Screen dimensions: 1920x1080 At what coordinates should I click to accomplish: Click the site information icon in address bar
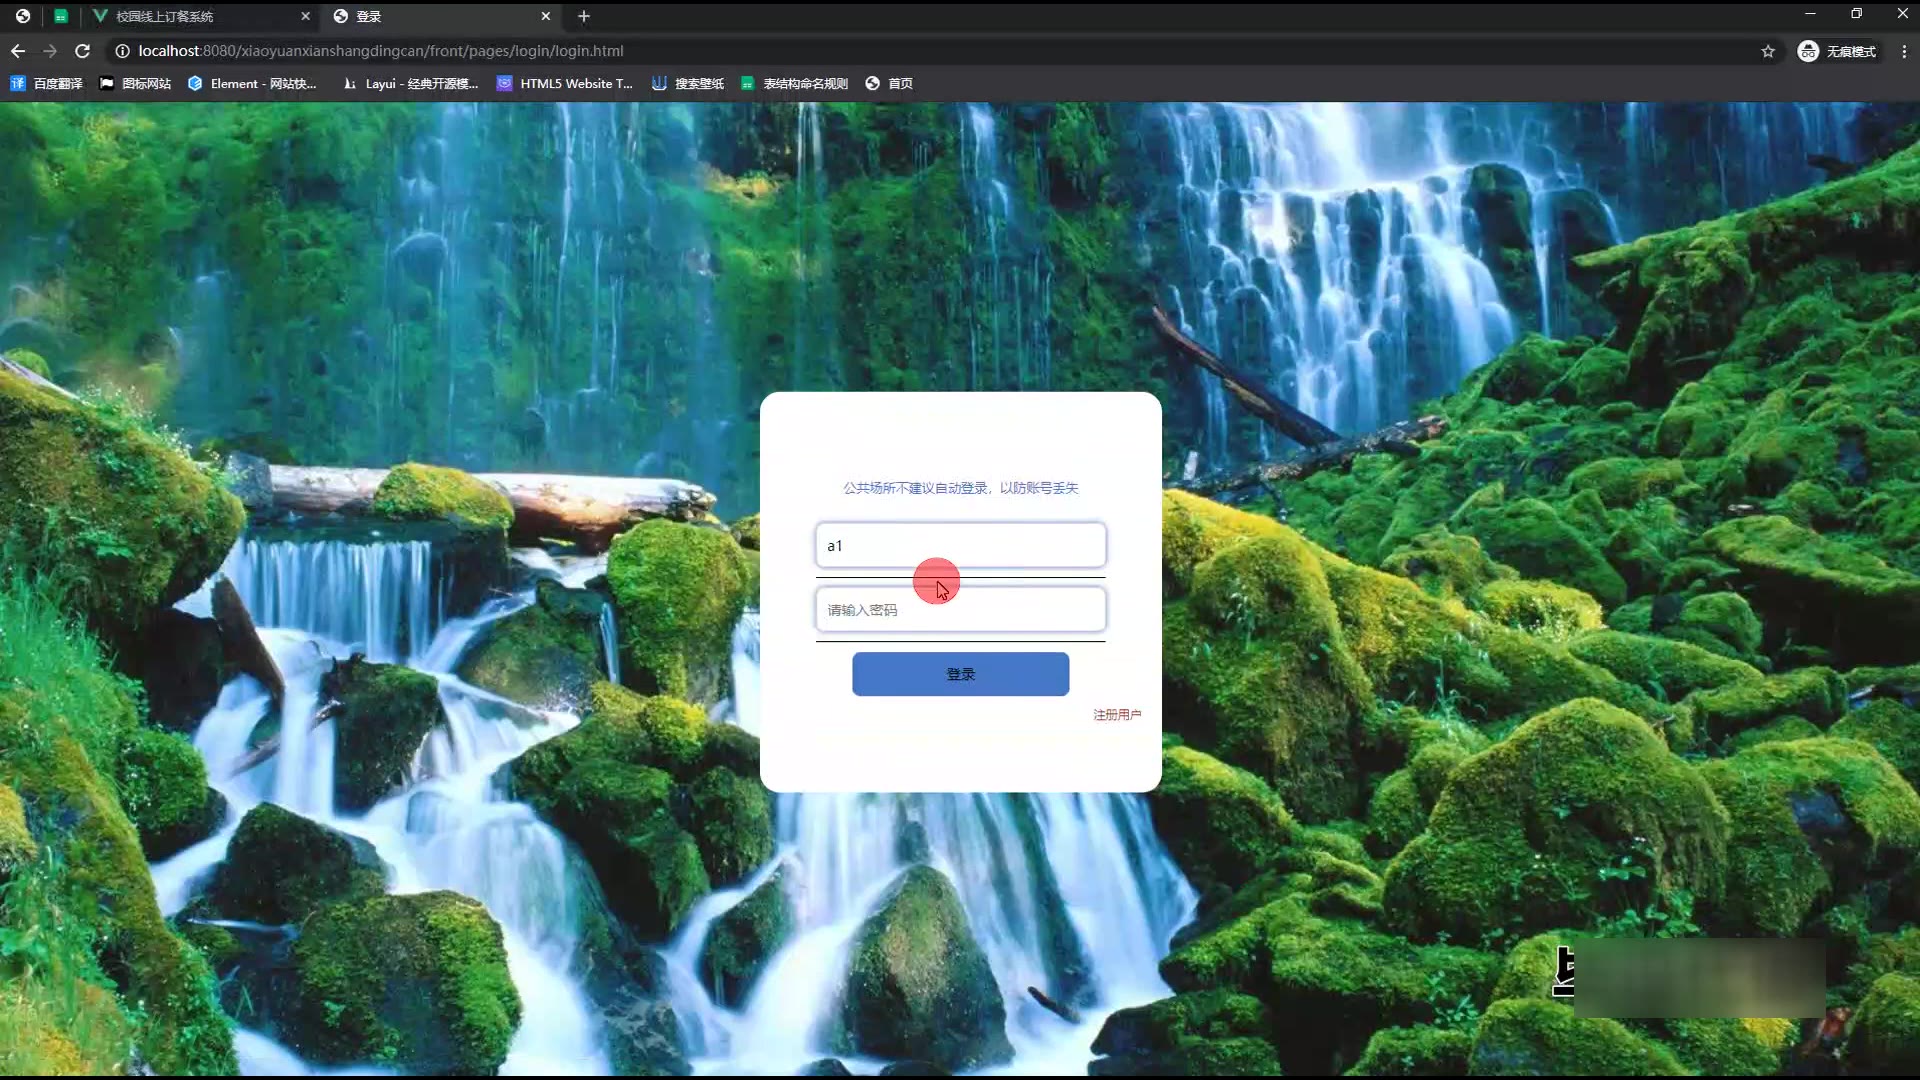click(122, 51)
